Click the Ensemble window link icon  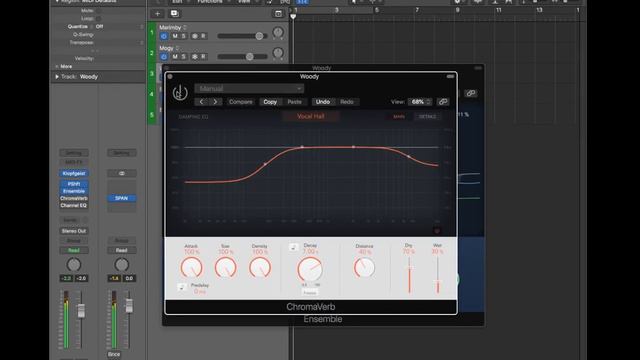(x=471, y=93)
